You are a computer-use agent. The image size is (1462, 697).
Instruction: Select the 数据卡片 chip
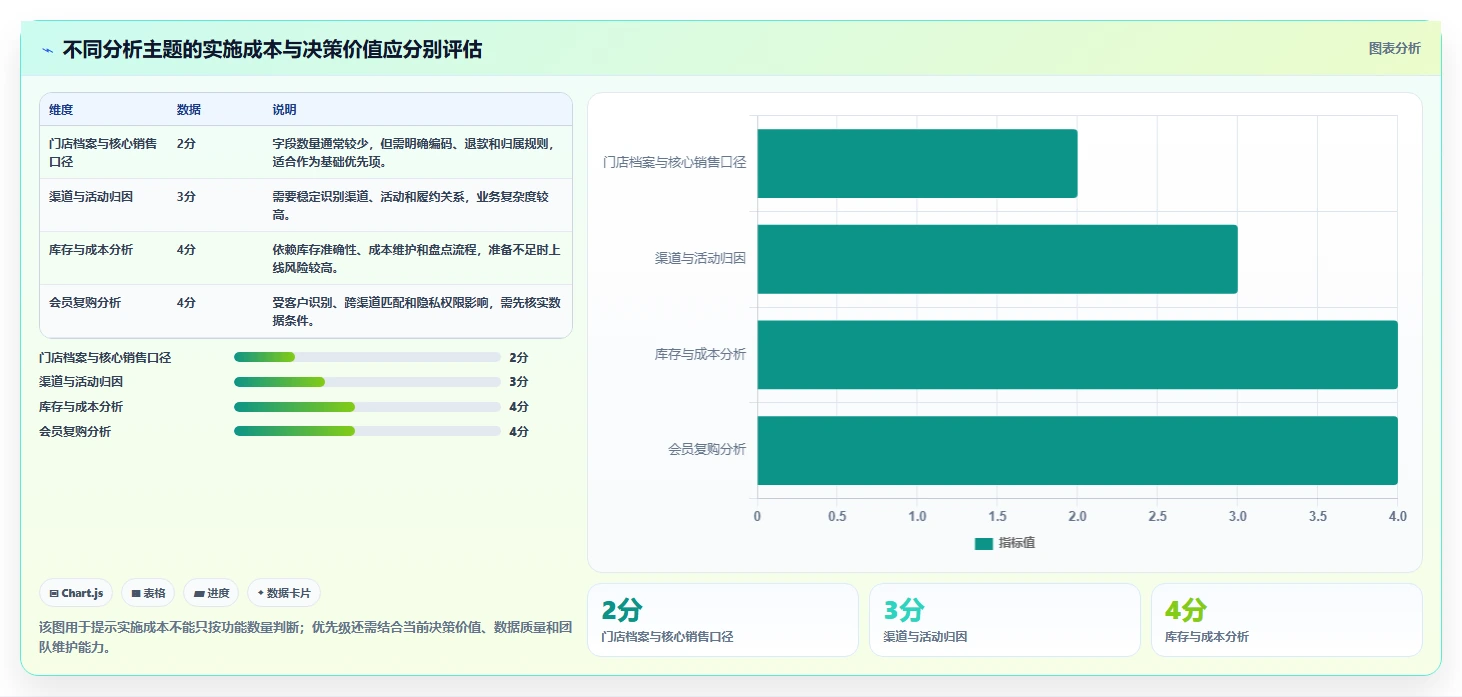pos(284,593)
